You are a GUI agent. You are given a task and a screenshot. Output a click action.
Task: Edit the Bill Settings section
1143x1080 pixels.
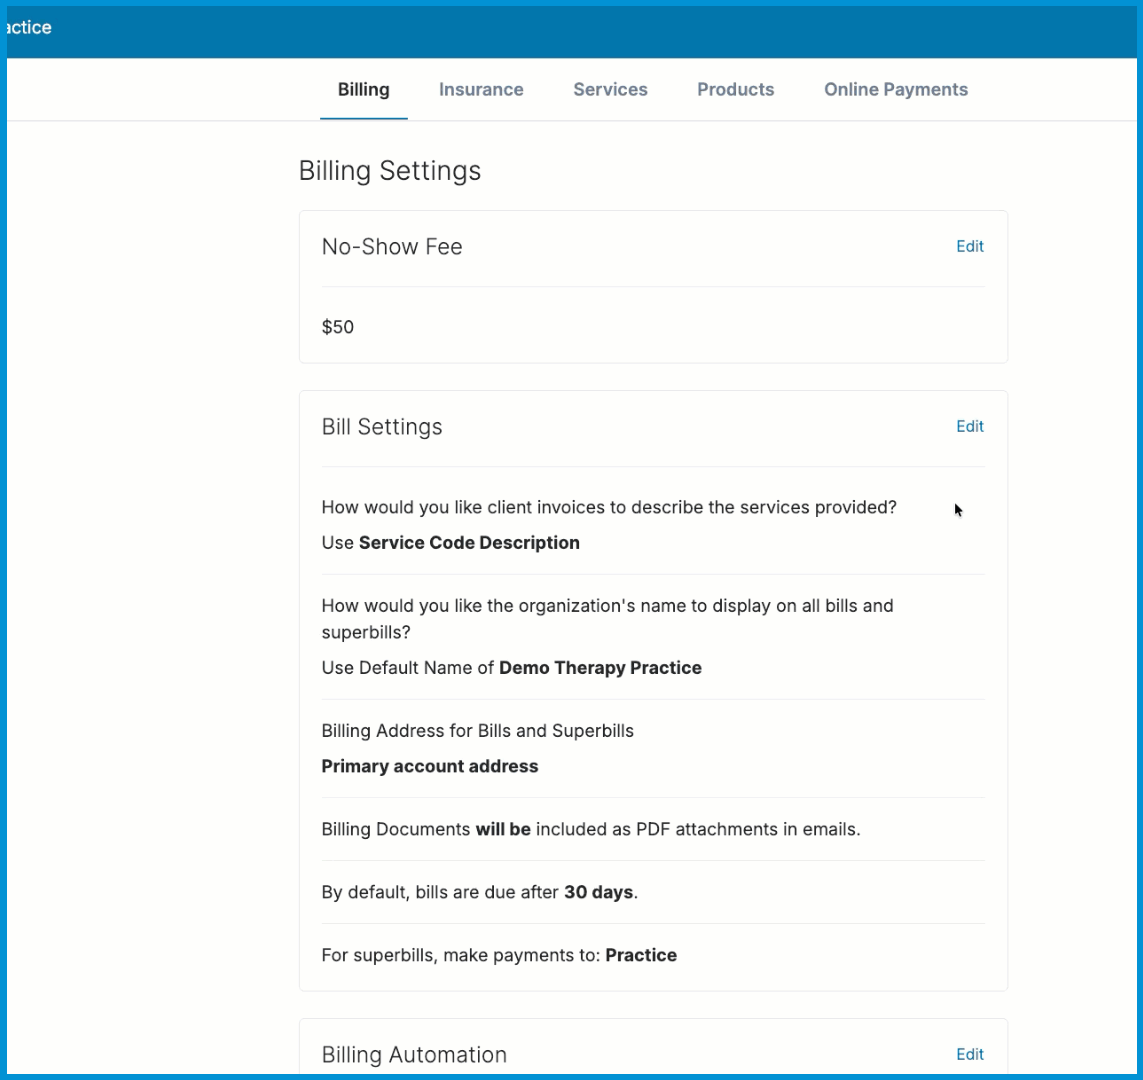point(970,426)
